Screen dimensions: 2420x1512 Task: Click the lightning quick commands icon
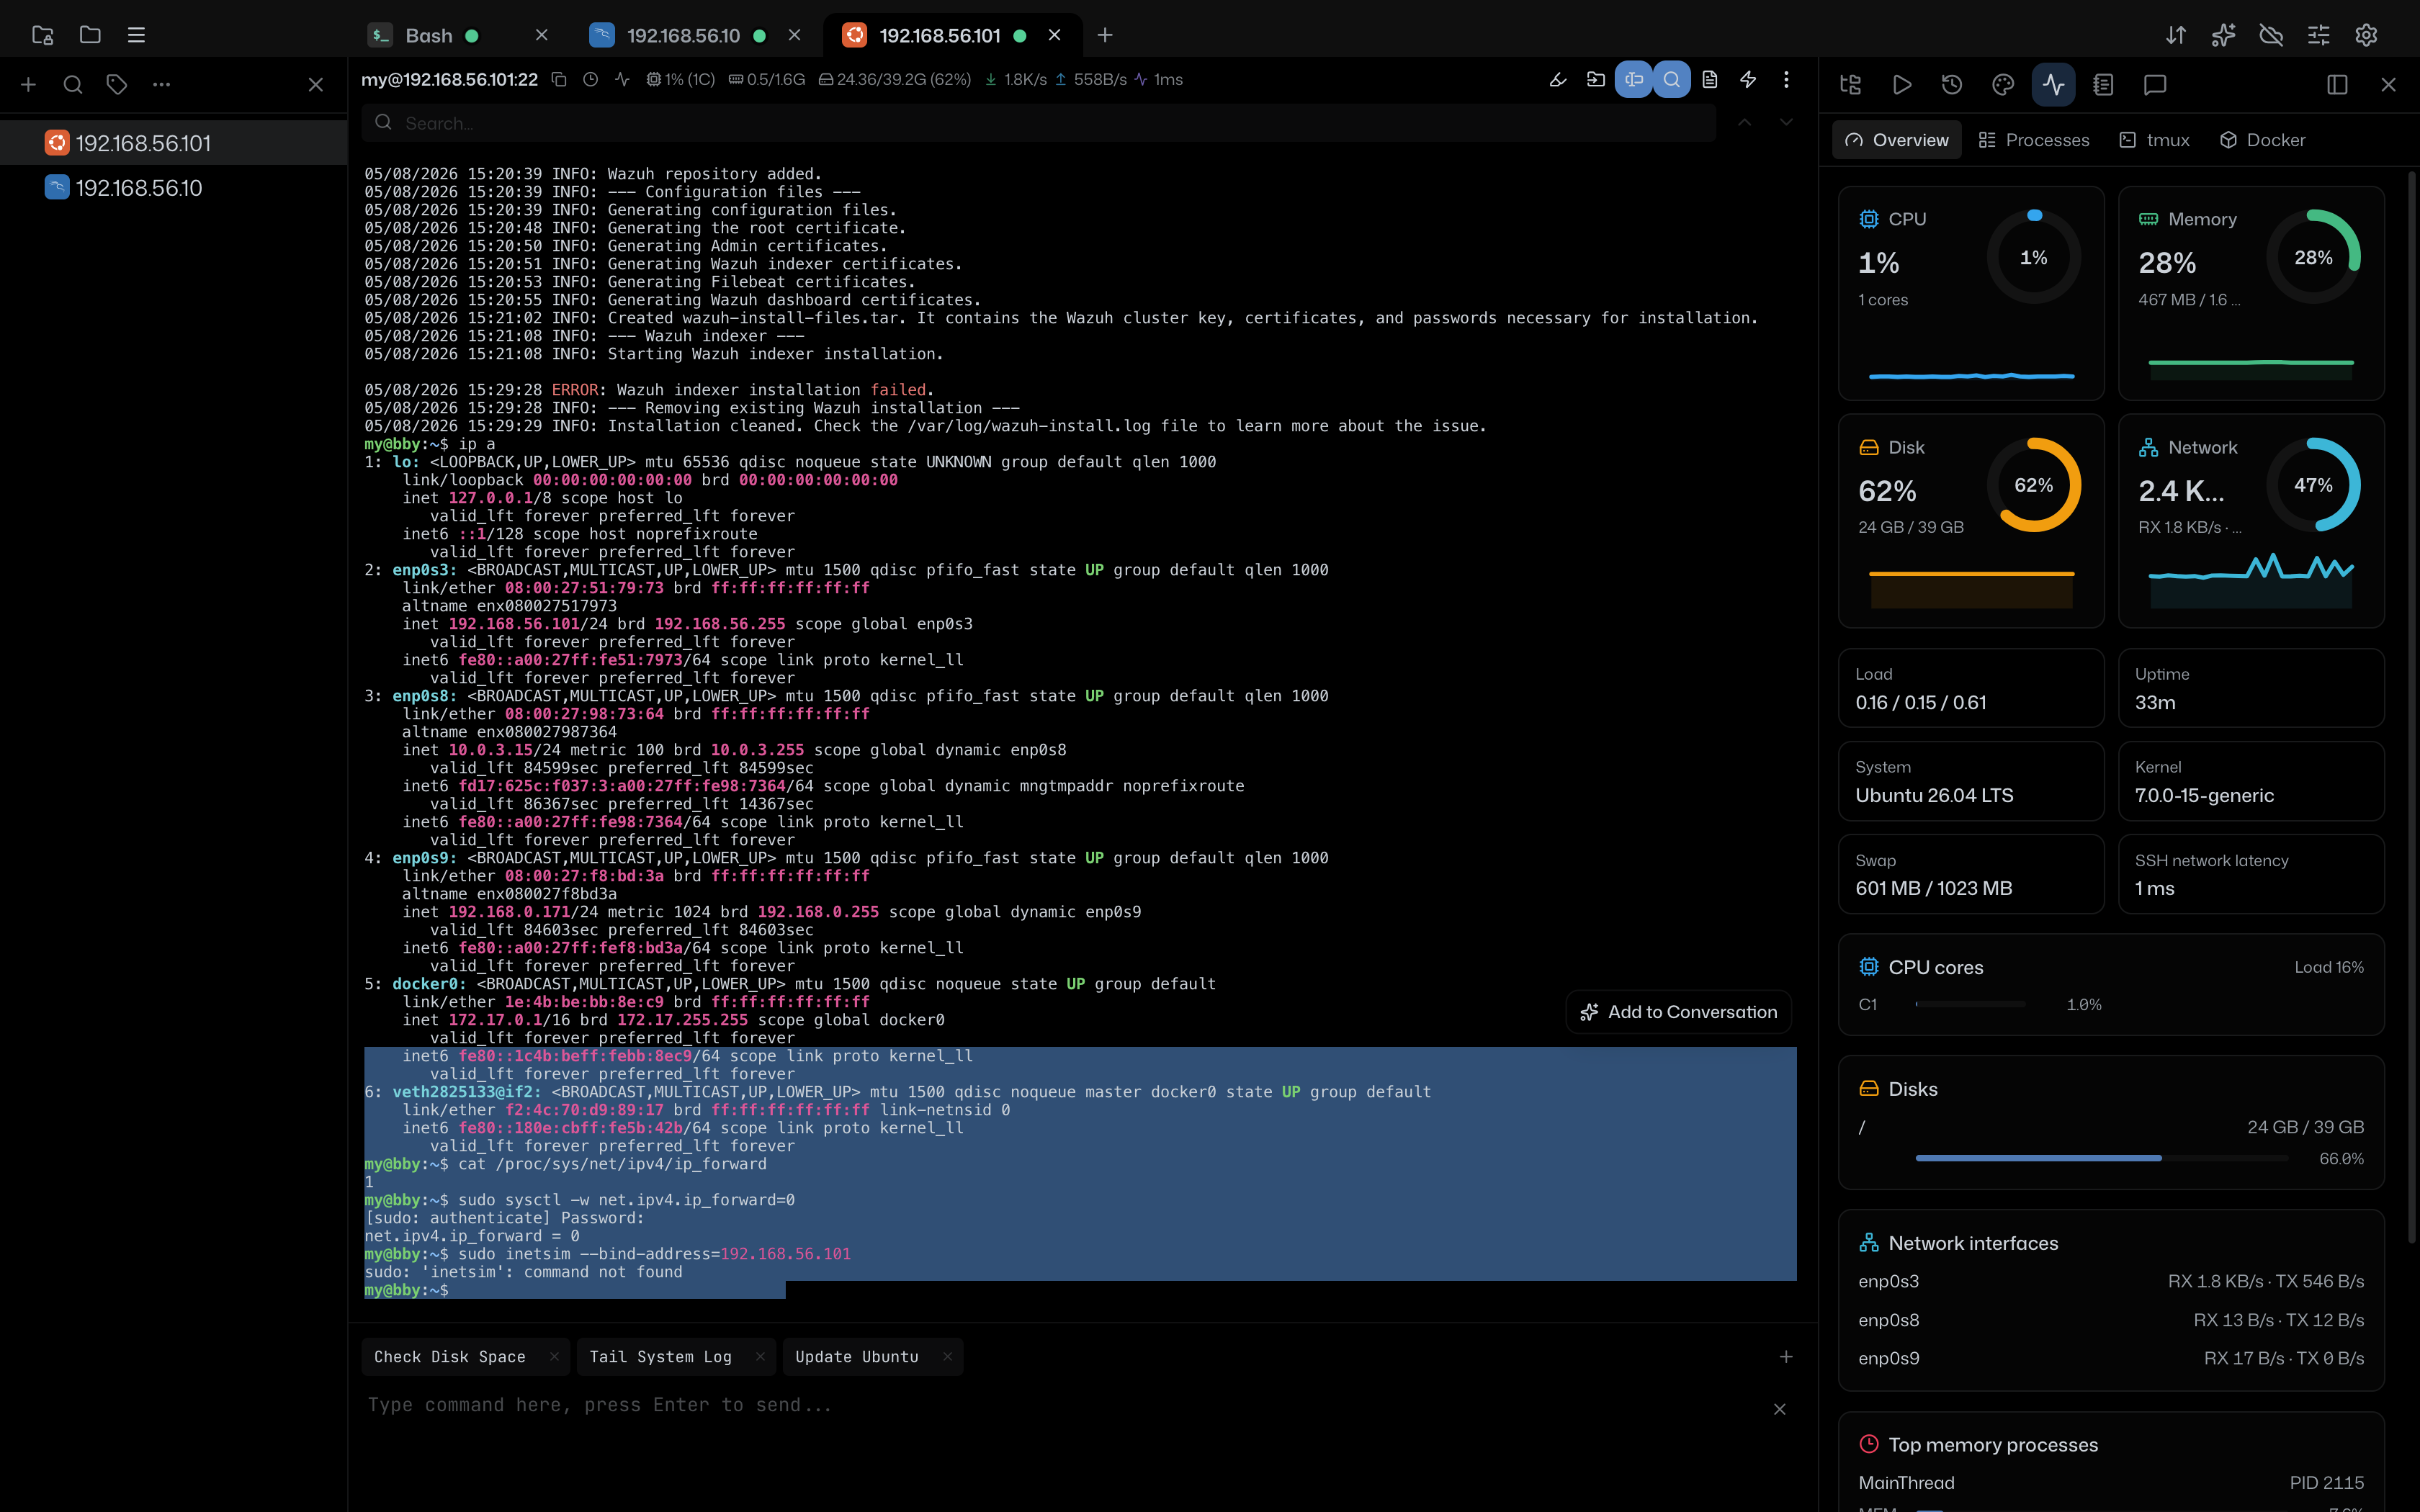point(1748,80)
